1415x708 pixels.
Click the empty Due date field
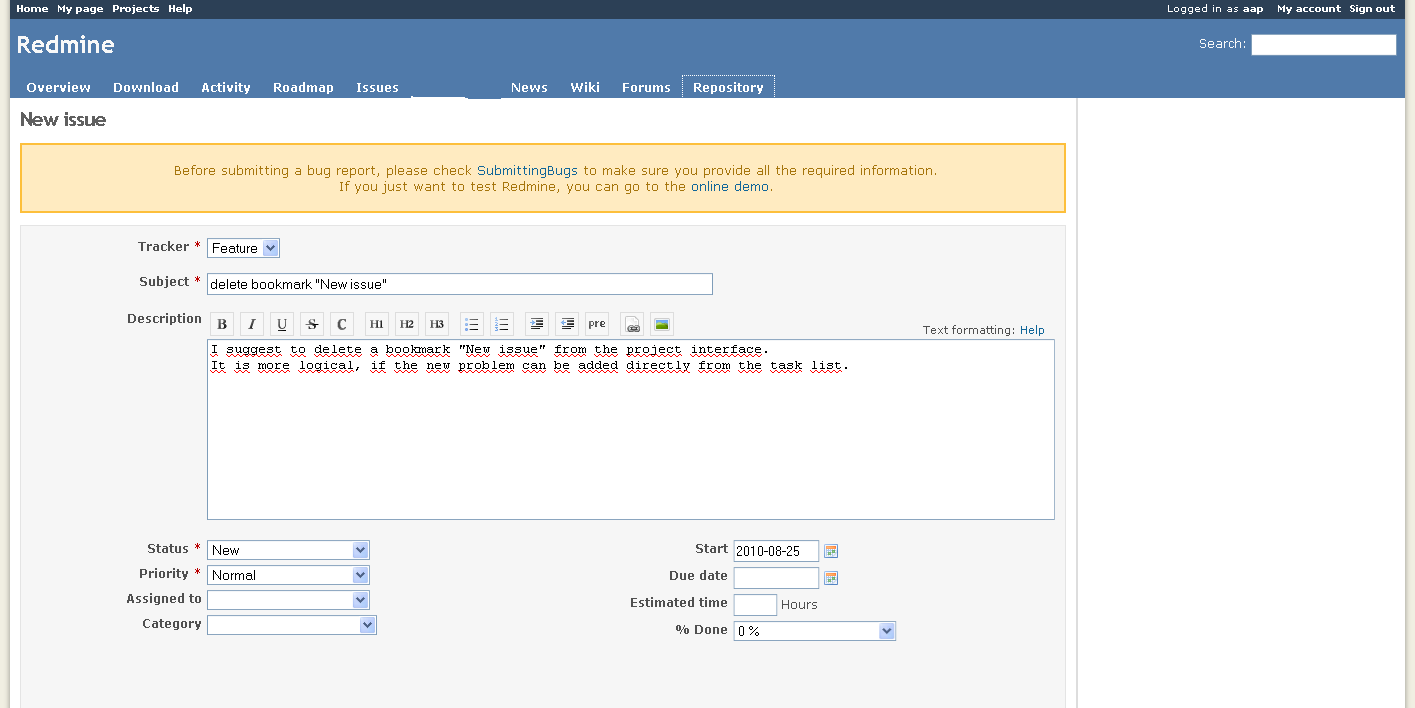pos(776,578)
